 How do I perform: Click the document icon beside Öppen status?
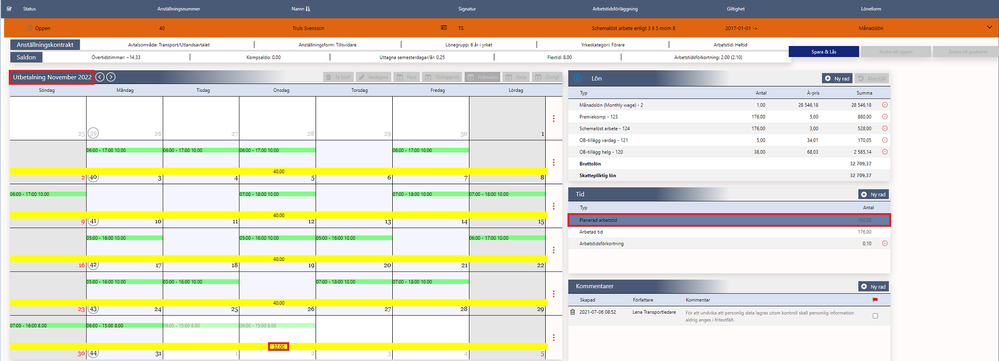click(30, 28)
